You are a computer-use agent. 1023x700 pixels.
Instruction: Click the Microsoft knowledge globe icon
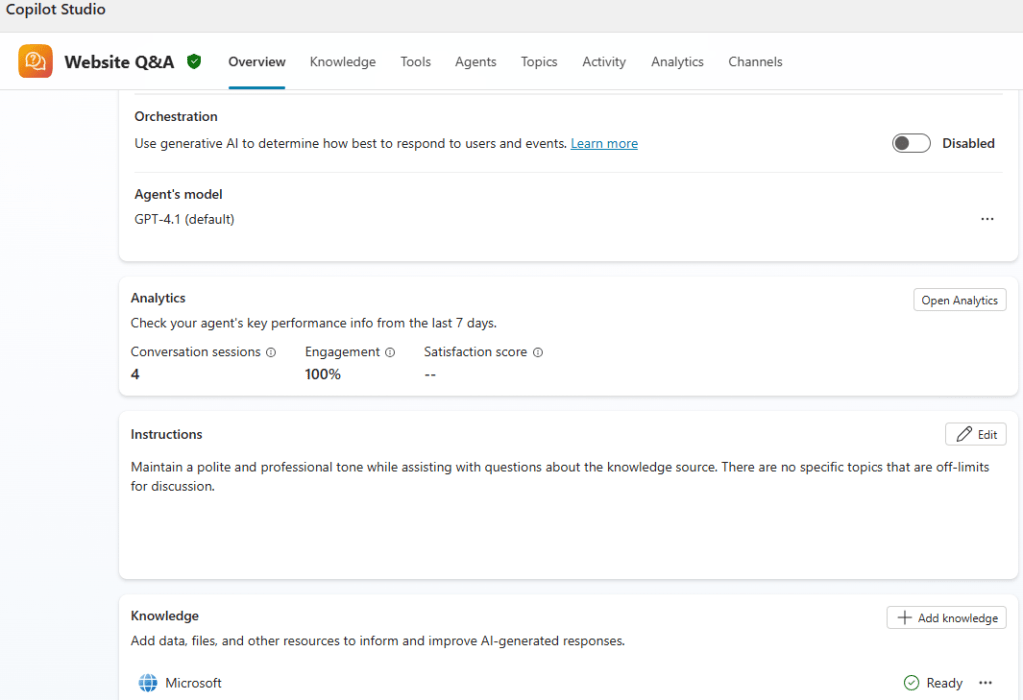(x=148, y=683)
